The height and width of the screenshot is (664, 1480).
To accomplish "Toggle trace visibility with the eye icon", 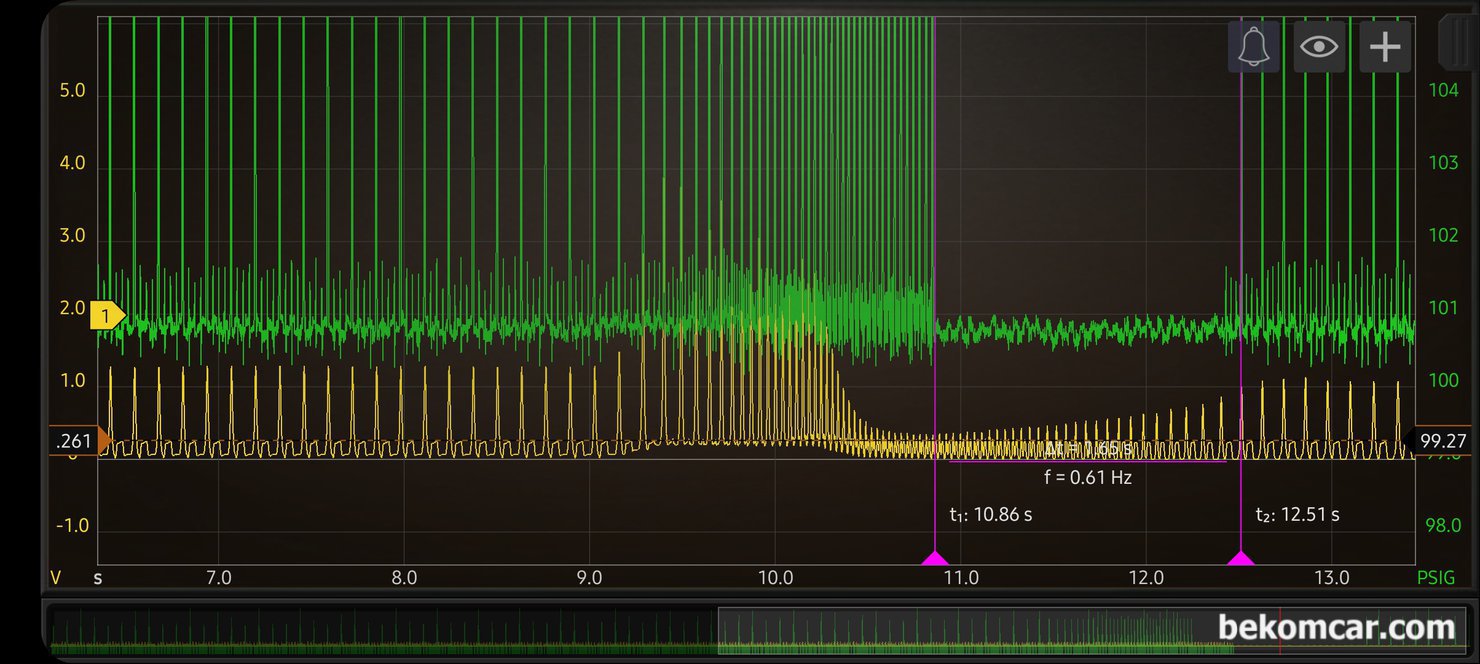I will (x=1319, y=47).
